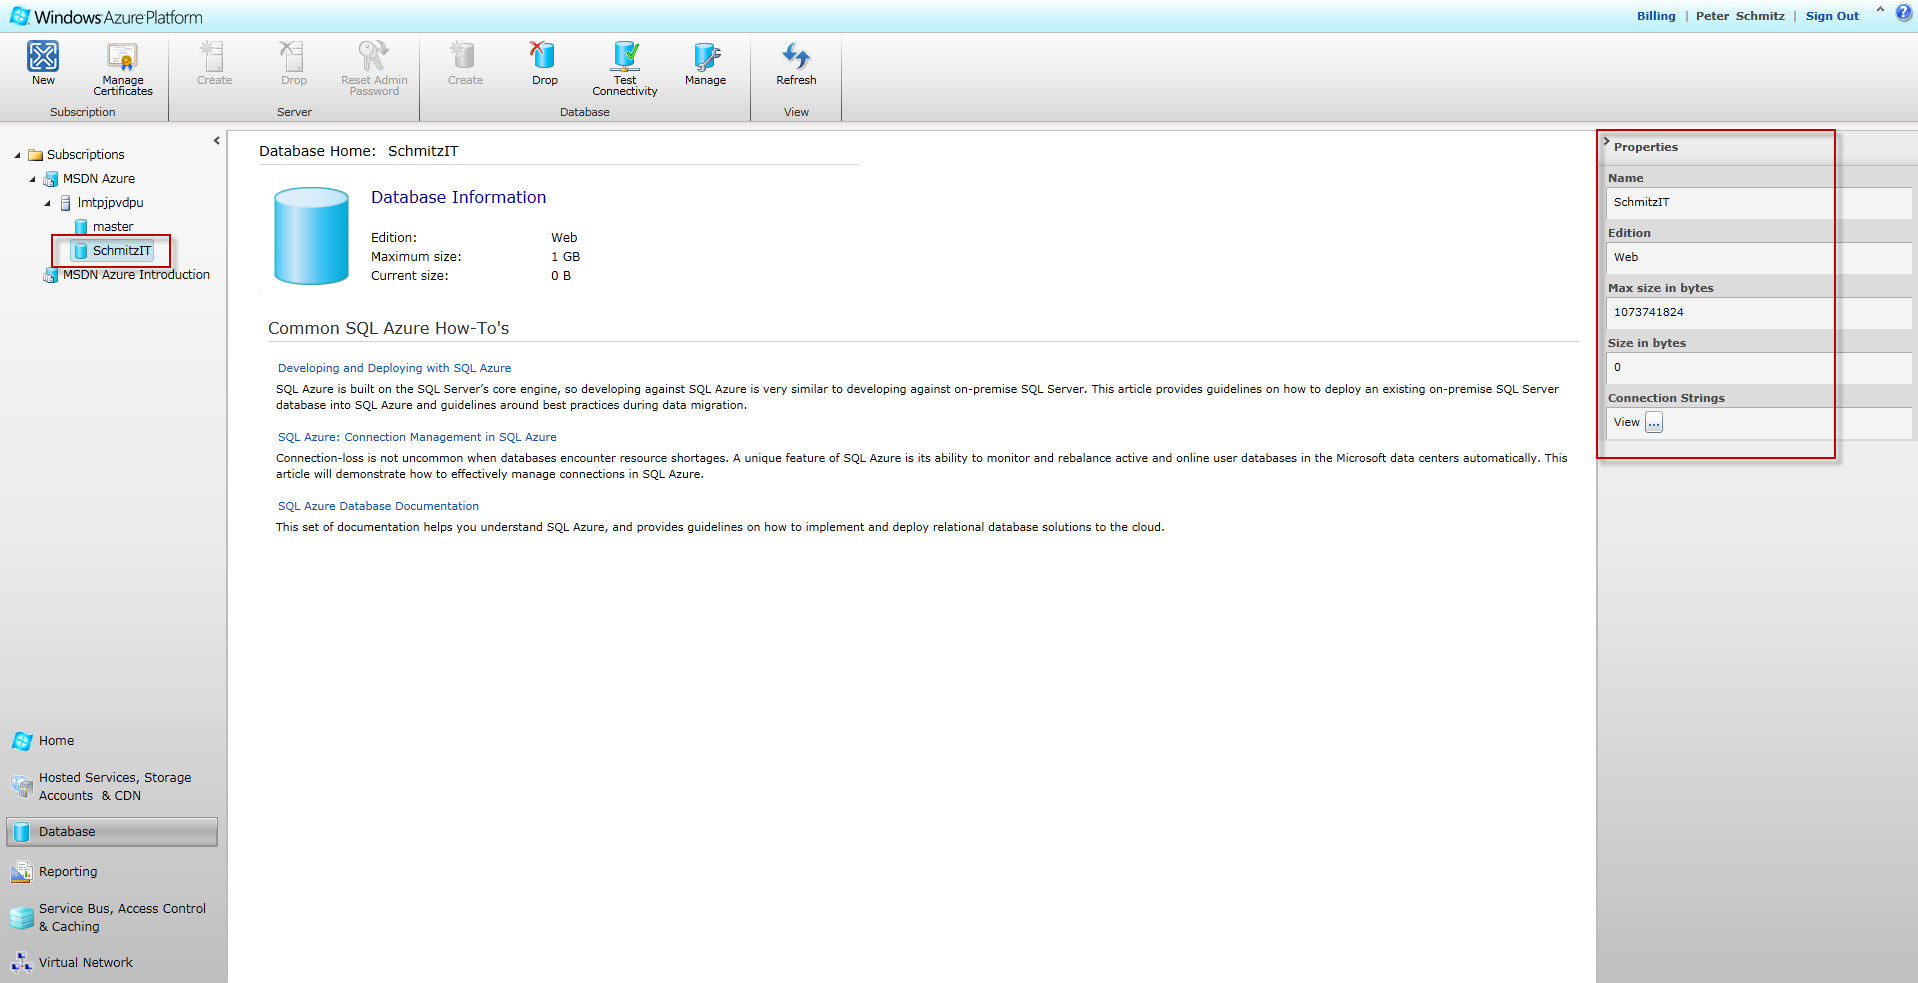Select the master database
The image size is (1918, 983).
104,227
